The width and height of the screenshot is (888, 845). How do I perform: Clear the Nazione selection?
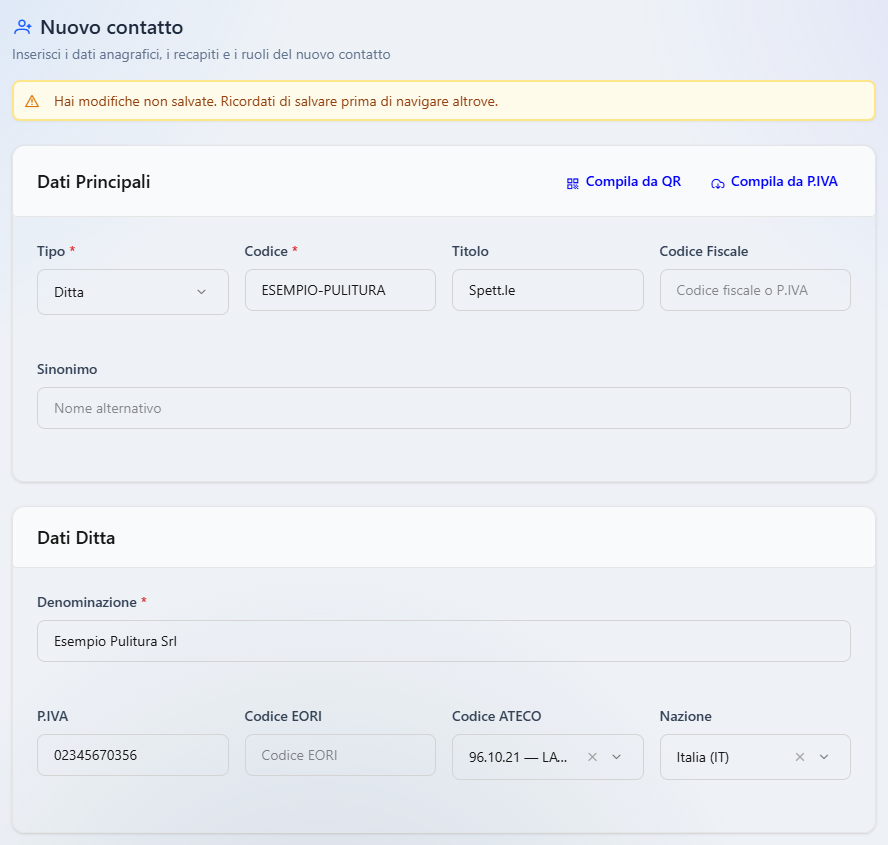[800, 757]
